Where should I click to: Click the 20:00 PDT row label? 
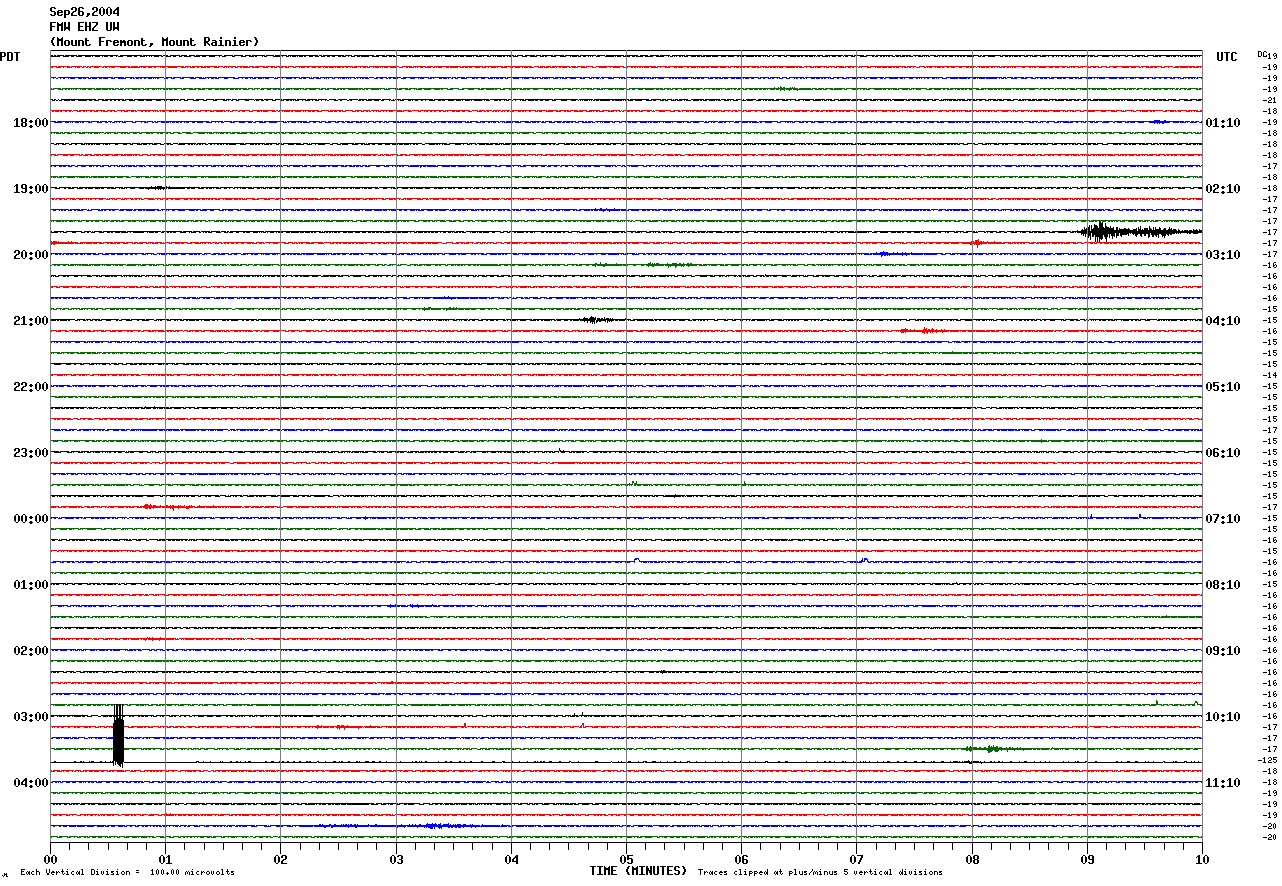pyautogui.click(x=31, y=255)
